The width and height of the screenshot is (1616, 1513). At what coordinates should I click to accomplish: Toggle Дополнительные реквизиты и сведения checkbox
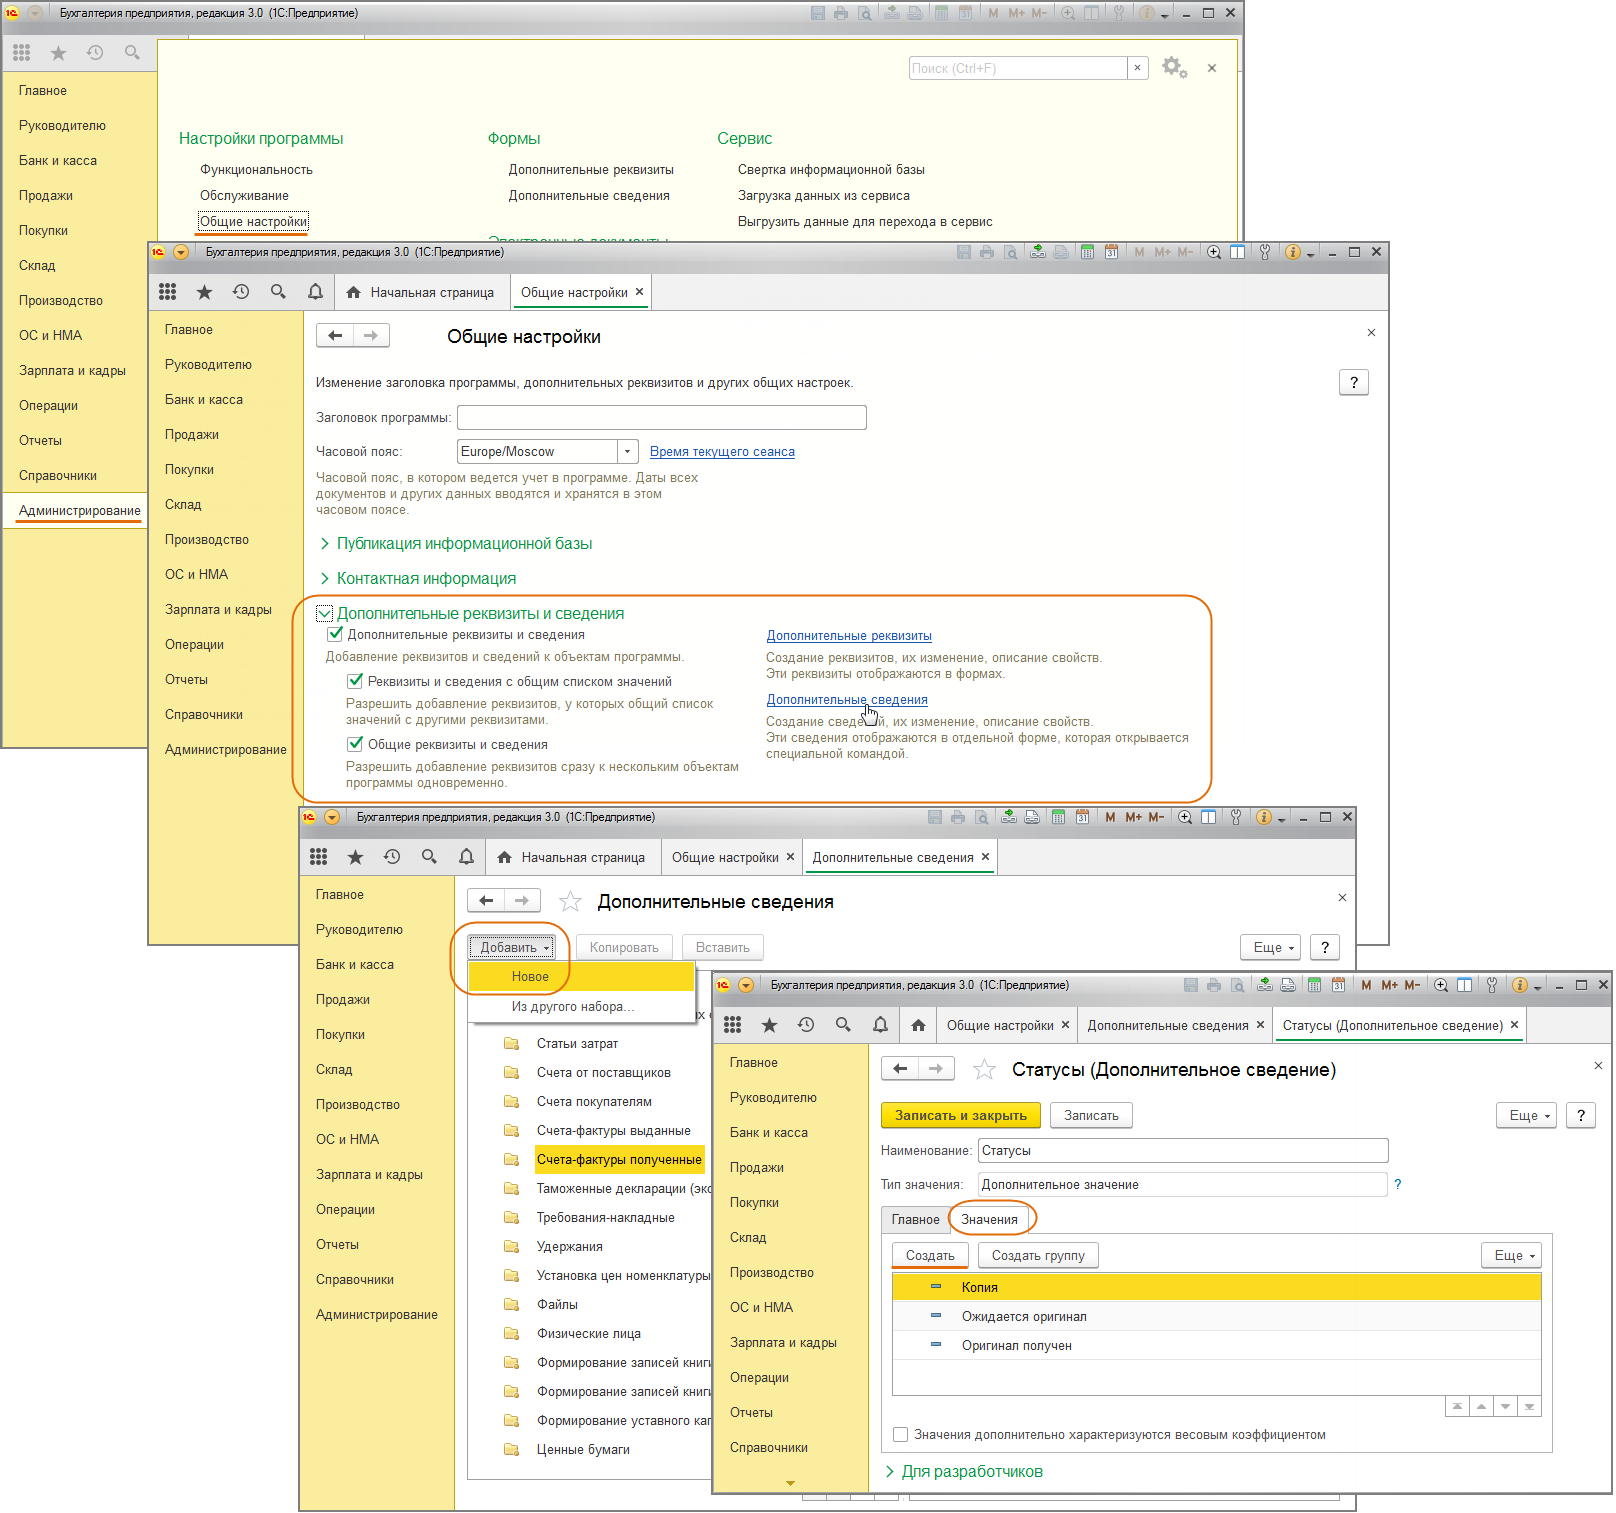pos(336,634)
